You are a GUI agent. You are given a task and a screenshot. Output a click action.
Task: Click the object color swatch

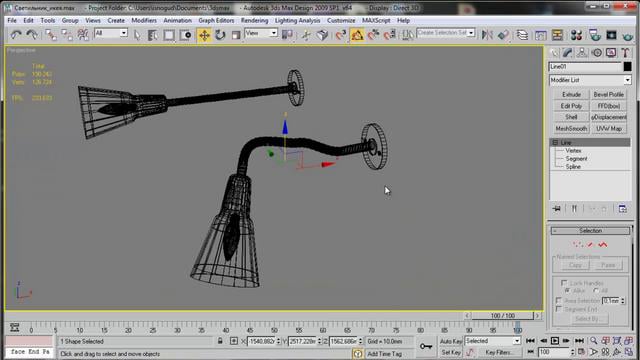[627, 67]
